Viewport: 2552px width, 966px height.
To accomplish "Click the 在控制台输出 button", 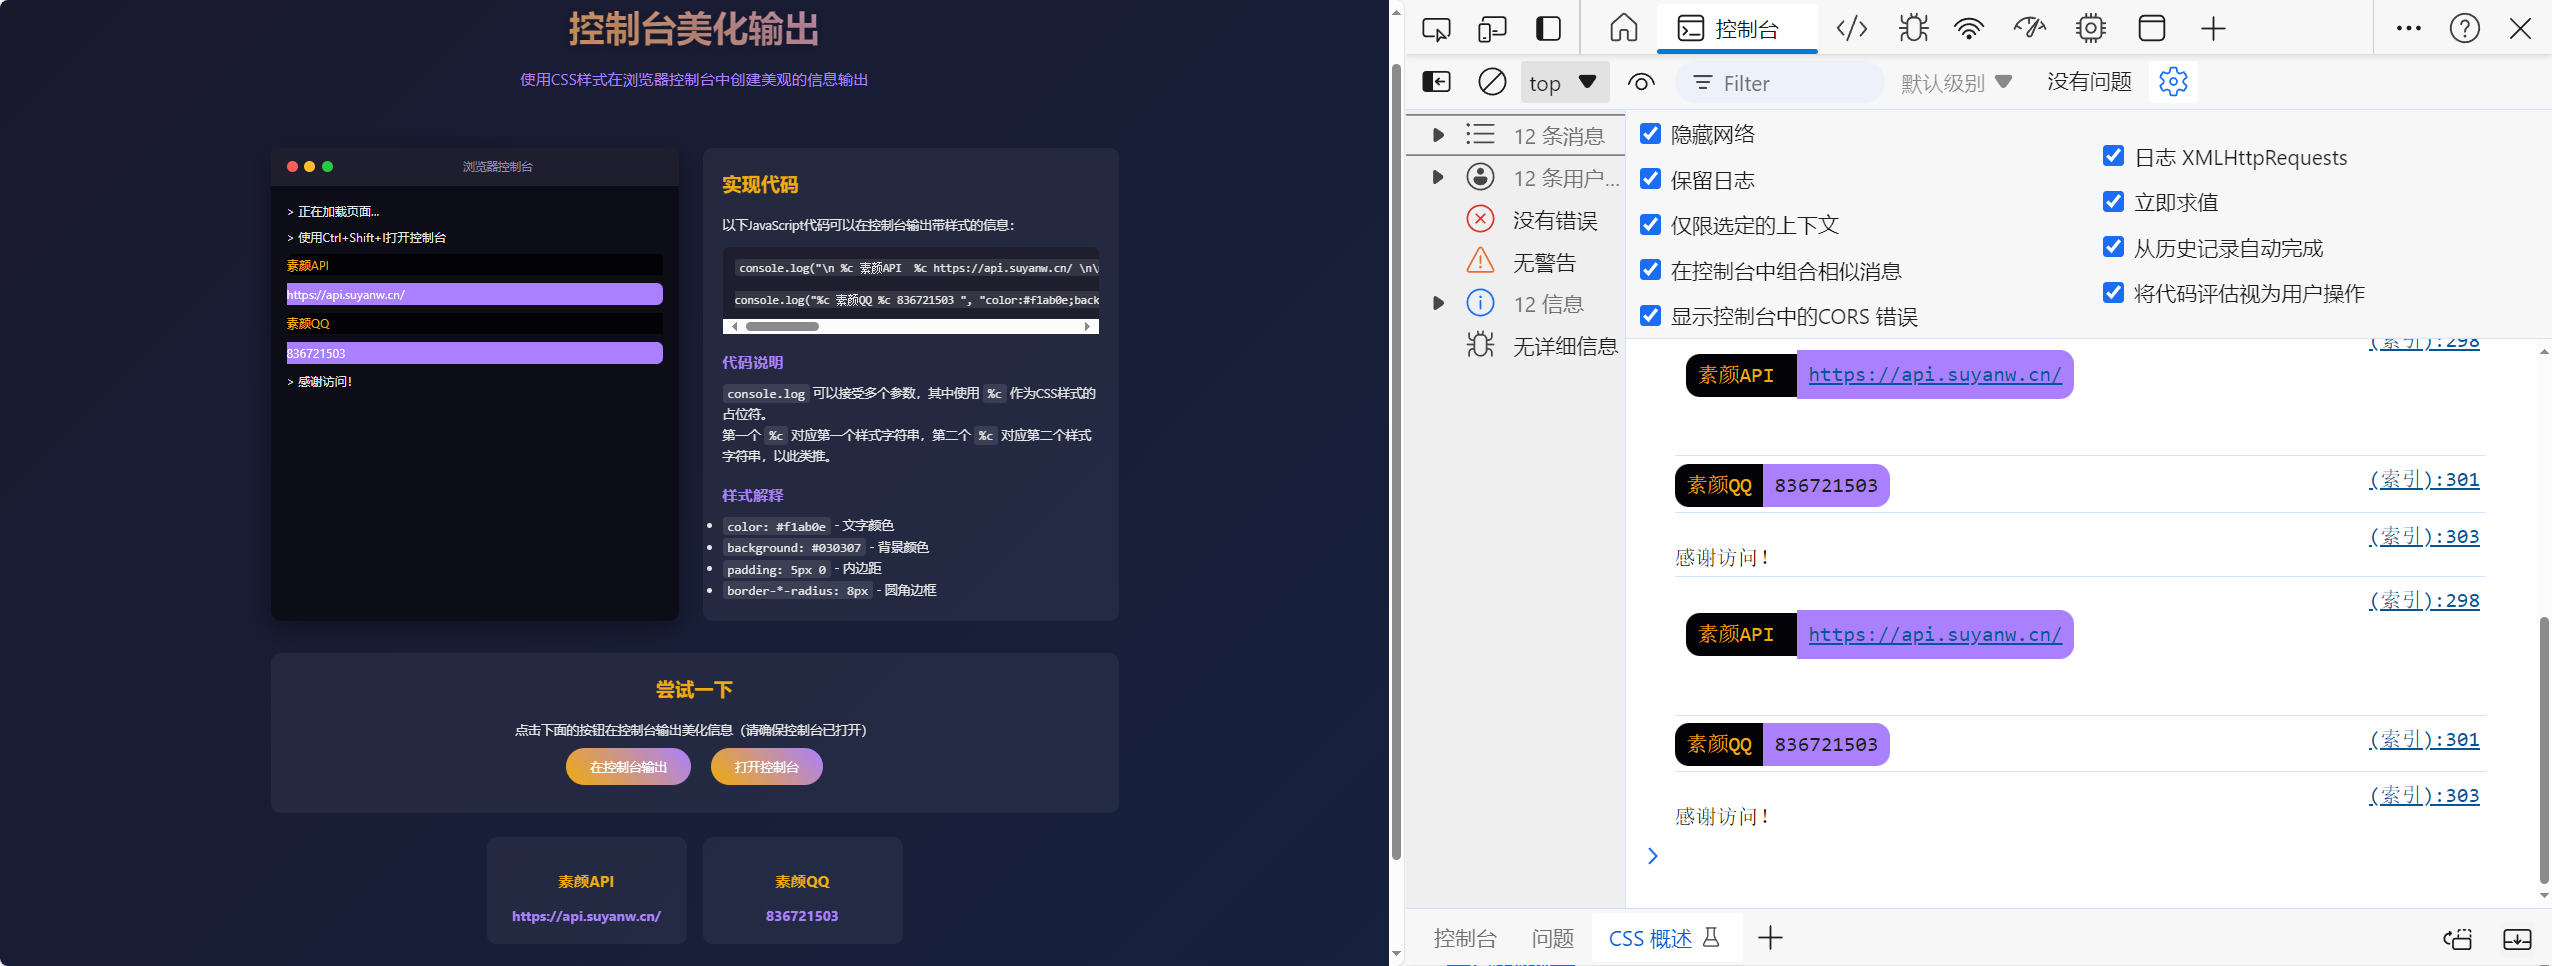I will [x=628, y=766].
